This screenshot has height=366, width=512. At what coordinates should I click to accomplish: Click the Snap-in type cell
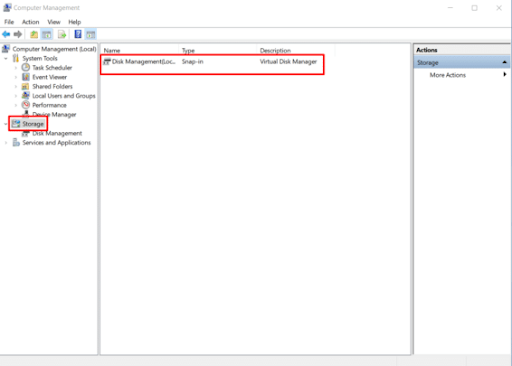(192, 62)
